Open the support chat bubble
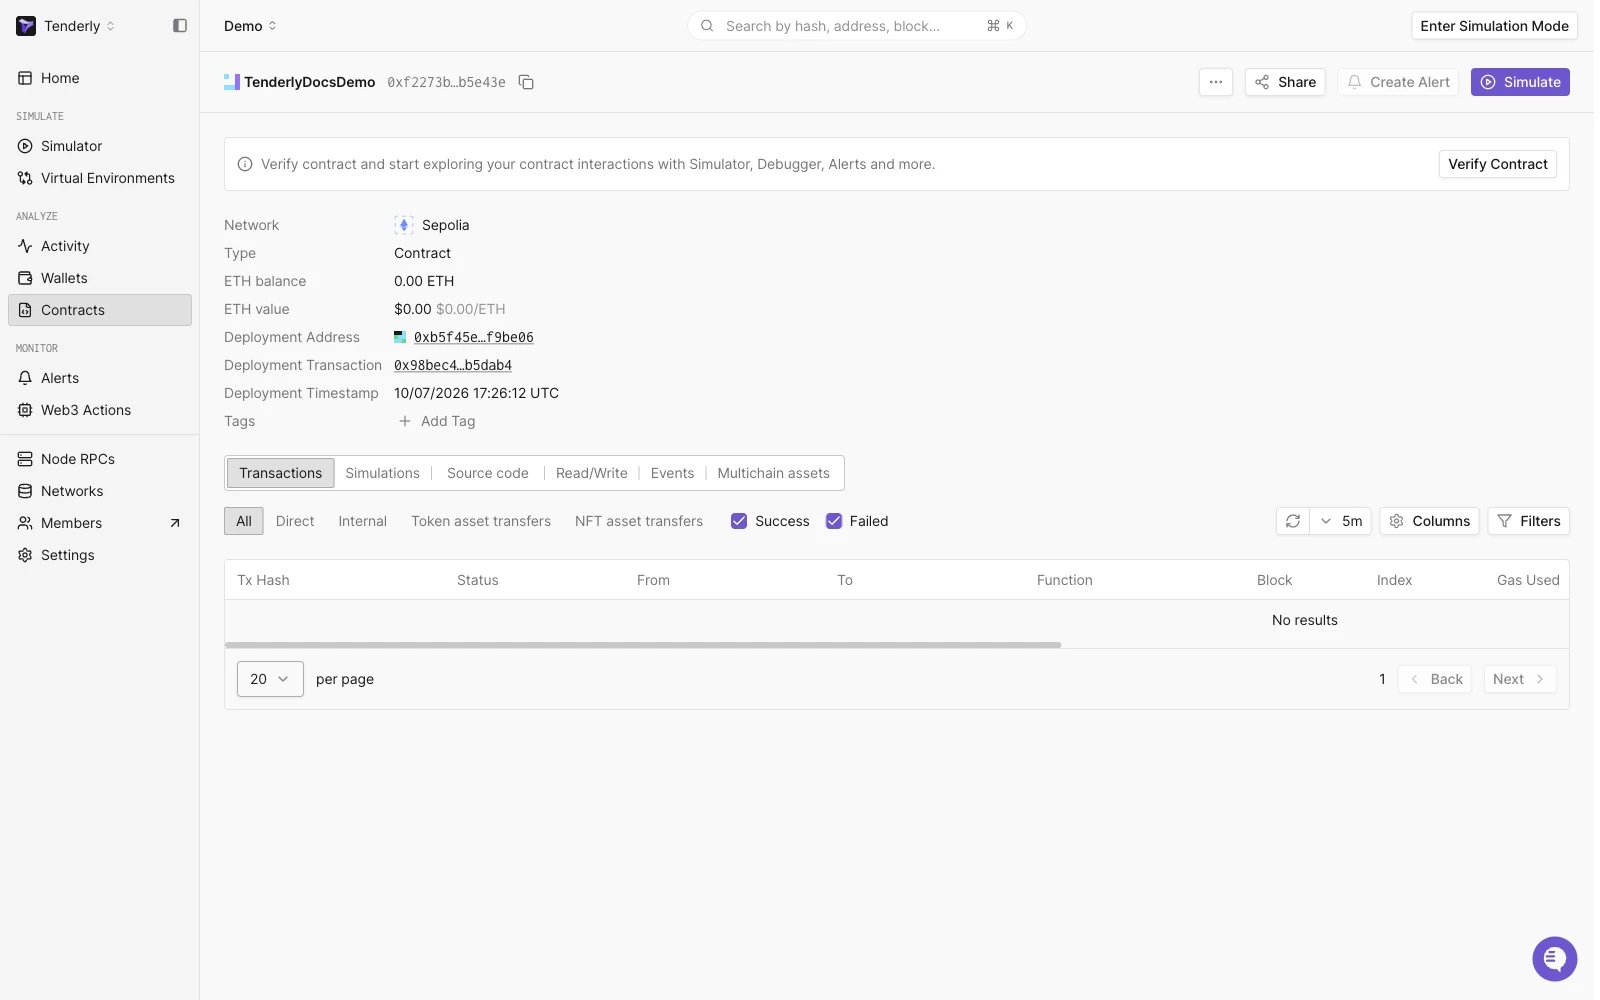This screenshot has height=1000, width=1600. click(1554, 959)
